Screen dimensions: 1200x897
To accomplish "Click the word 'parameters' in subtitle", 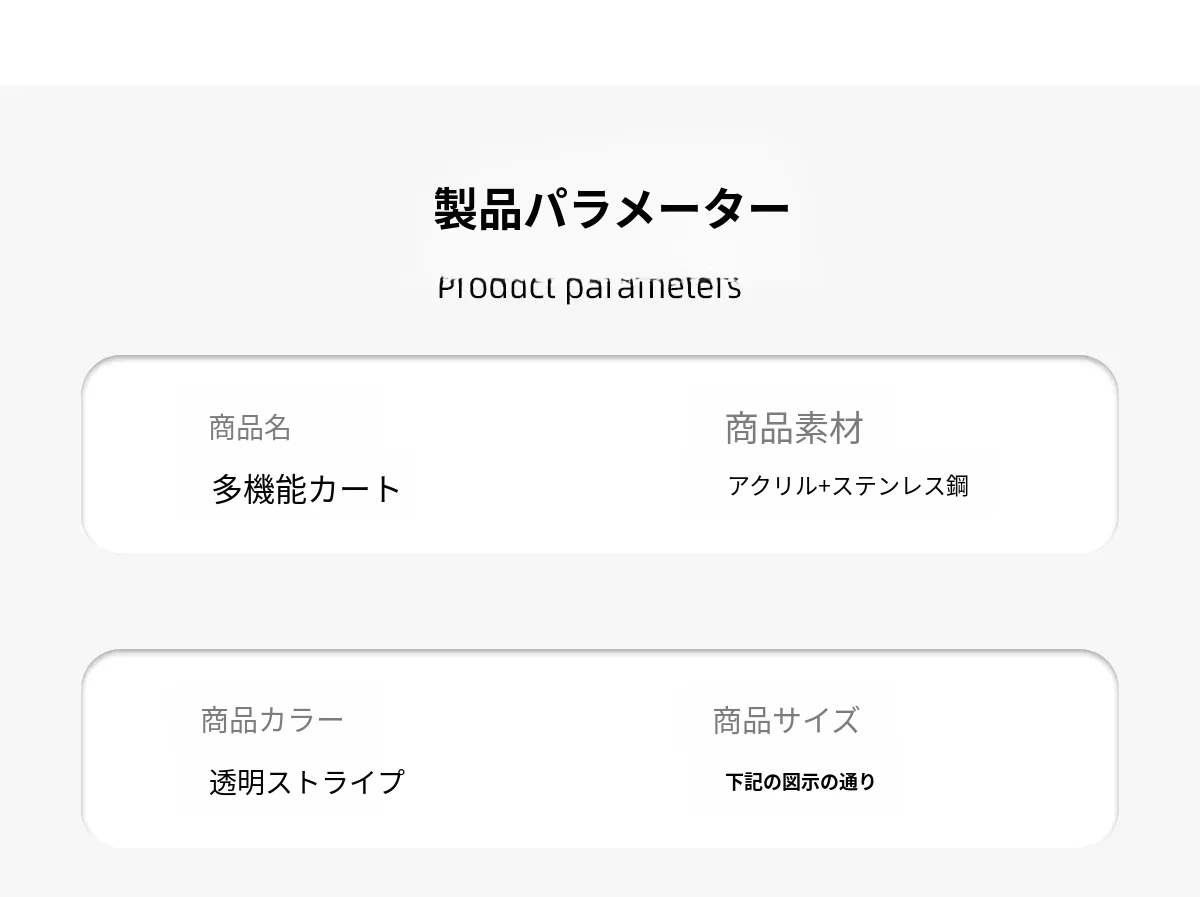I will pos(653,288).
